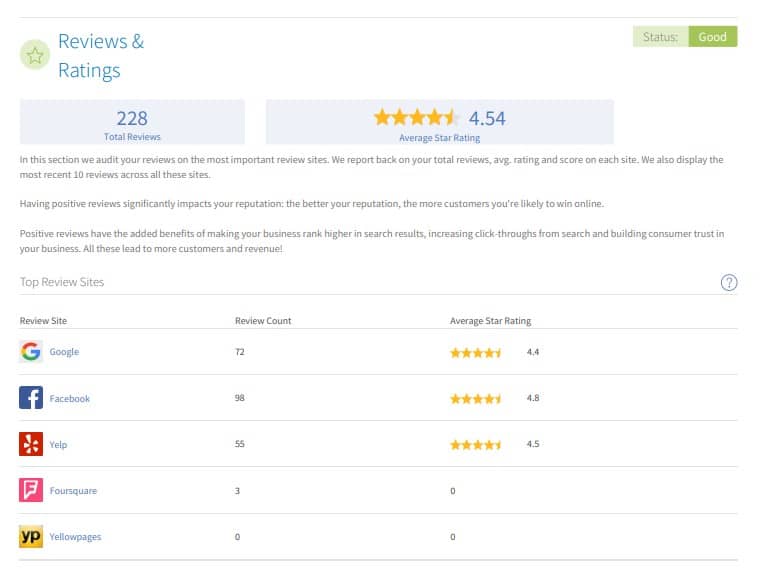This screenshot has height=571, width=760.
Task: Open the Yellowpages review site link
Action: (x=75, y=537)
